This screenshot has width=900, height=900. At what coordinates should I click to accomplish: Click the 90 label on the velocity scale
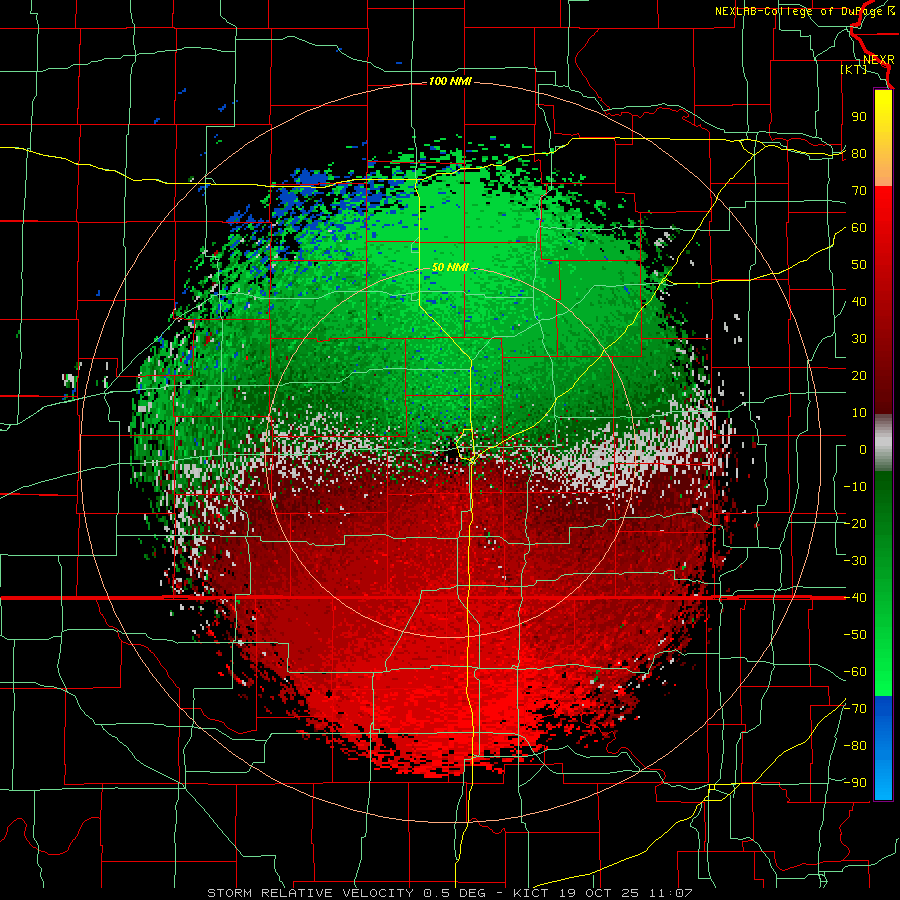point(859,117)
